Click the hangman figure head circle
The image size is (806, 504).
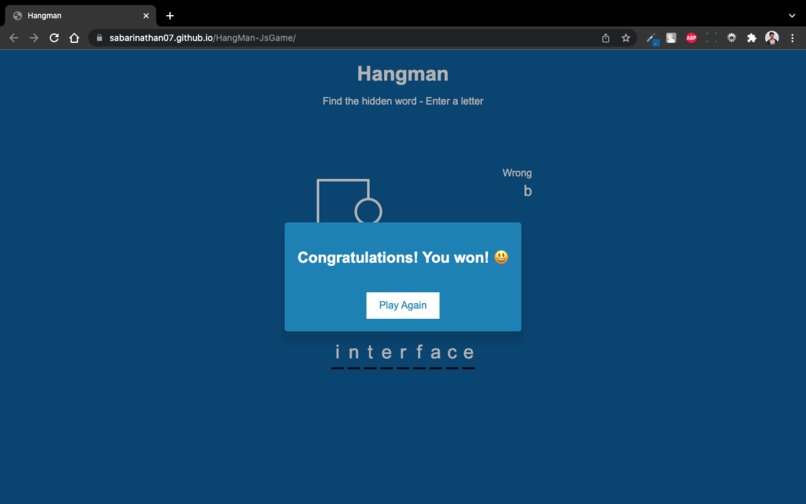pos(368,211)
